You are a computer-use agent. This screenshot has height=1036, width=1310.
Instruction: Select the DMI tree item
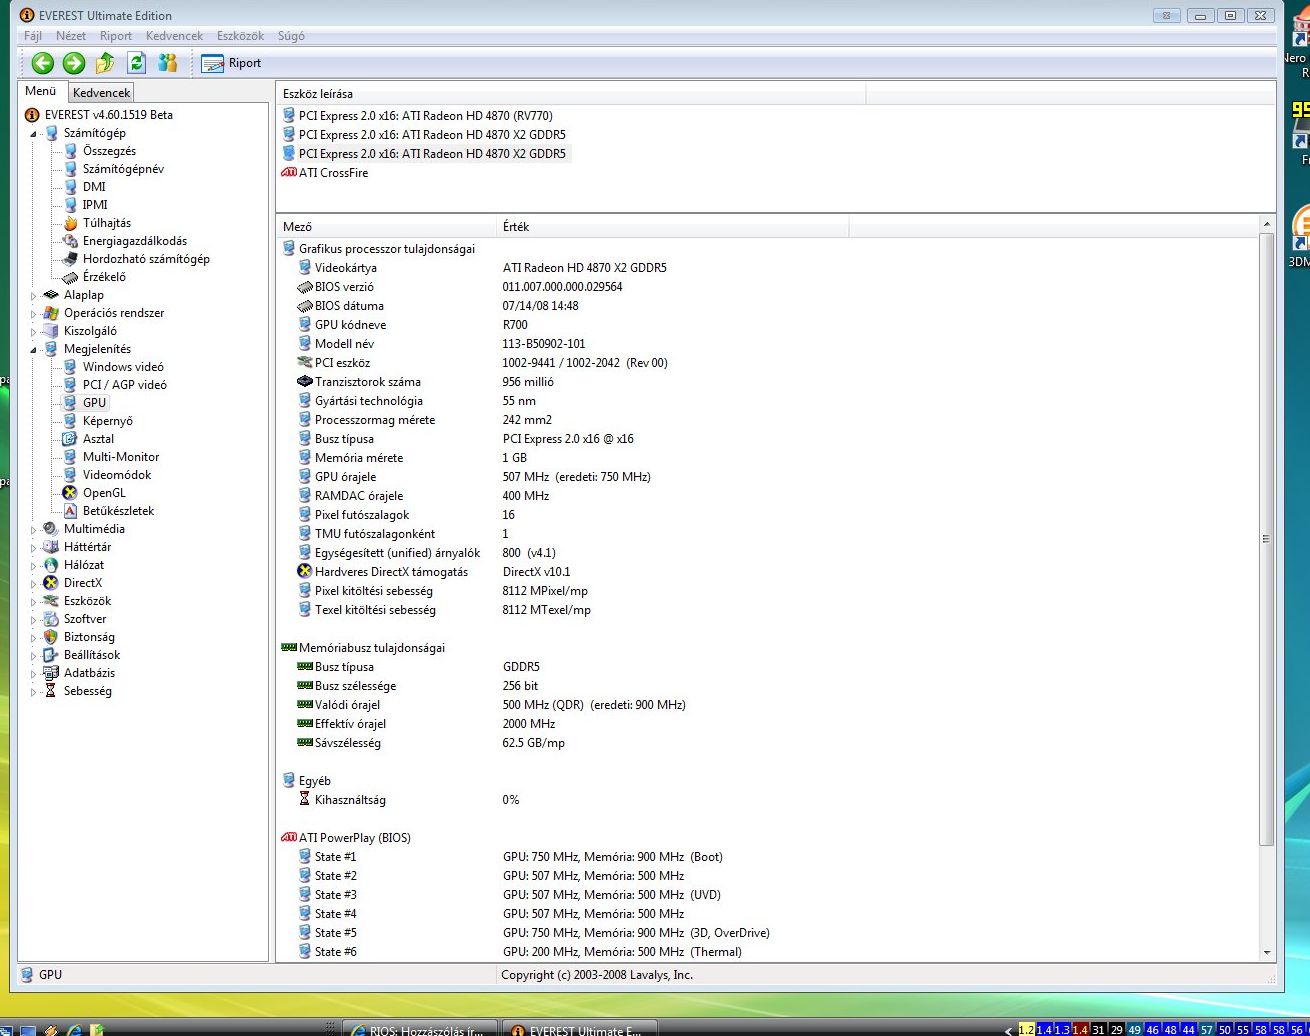(94, 187)
